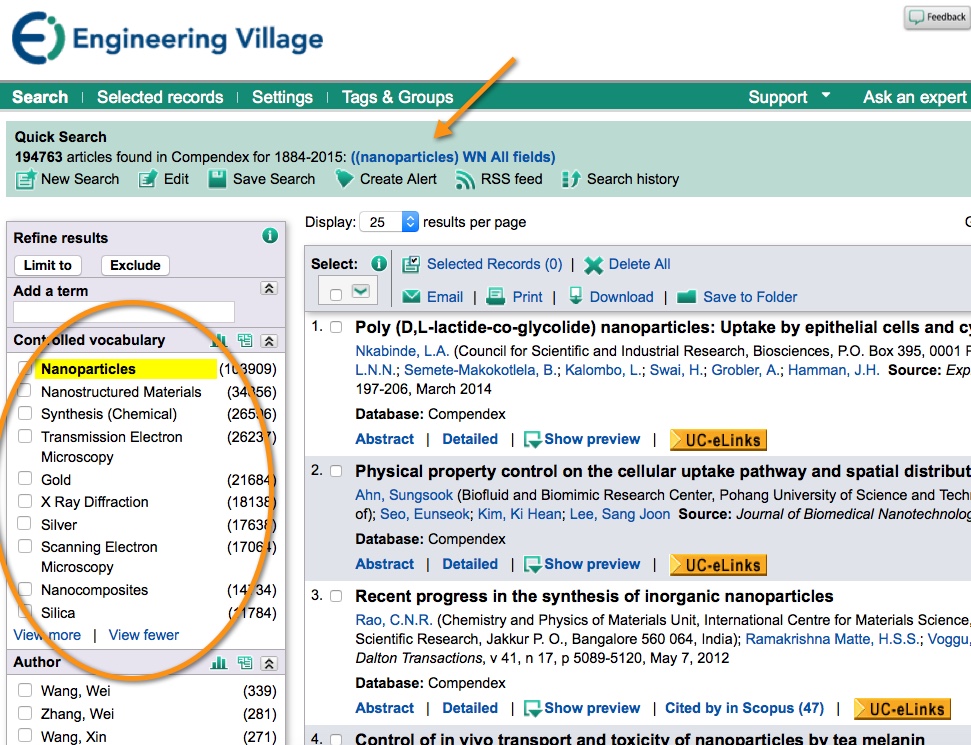Image resolution: width=971 pixels, height=745 pixels.
Task: Open the Selected records tab
Action: point(160,97)
